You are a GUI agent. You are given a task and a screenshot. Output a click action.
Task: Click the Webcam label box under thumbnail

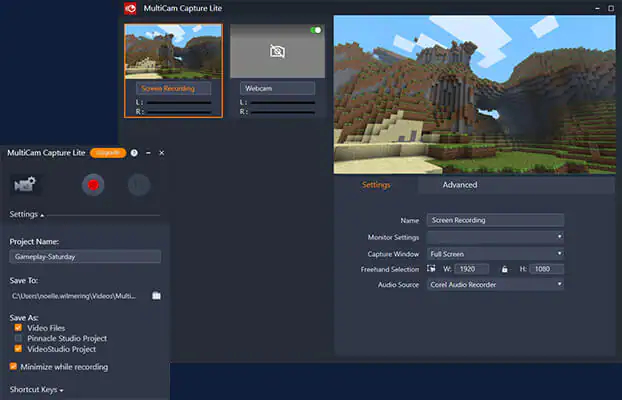coord(277,88)
